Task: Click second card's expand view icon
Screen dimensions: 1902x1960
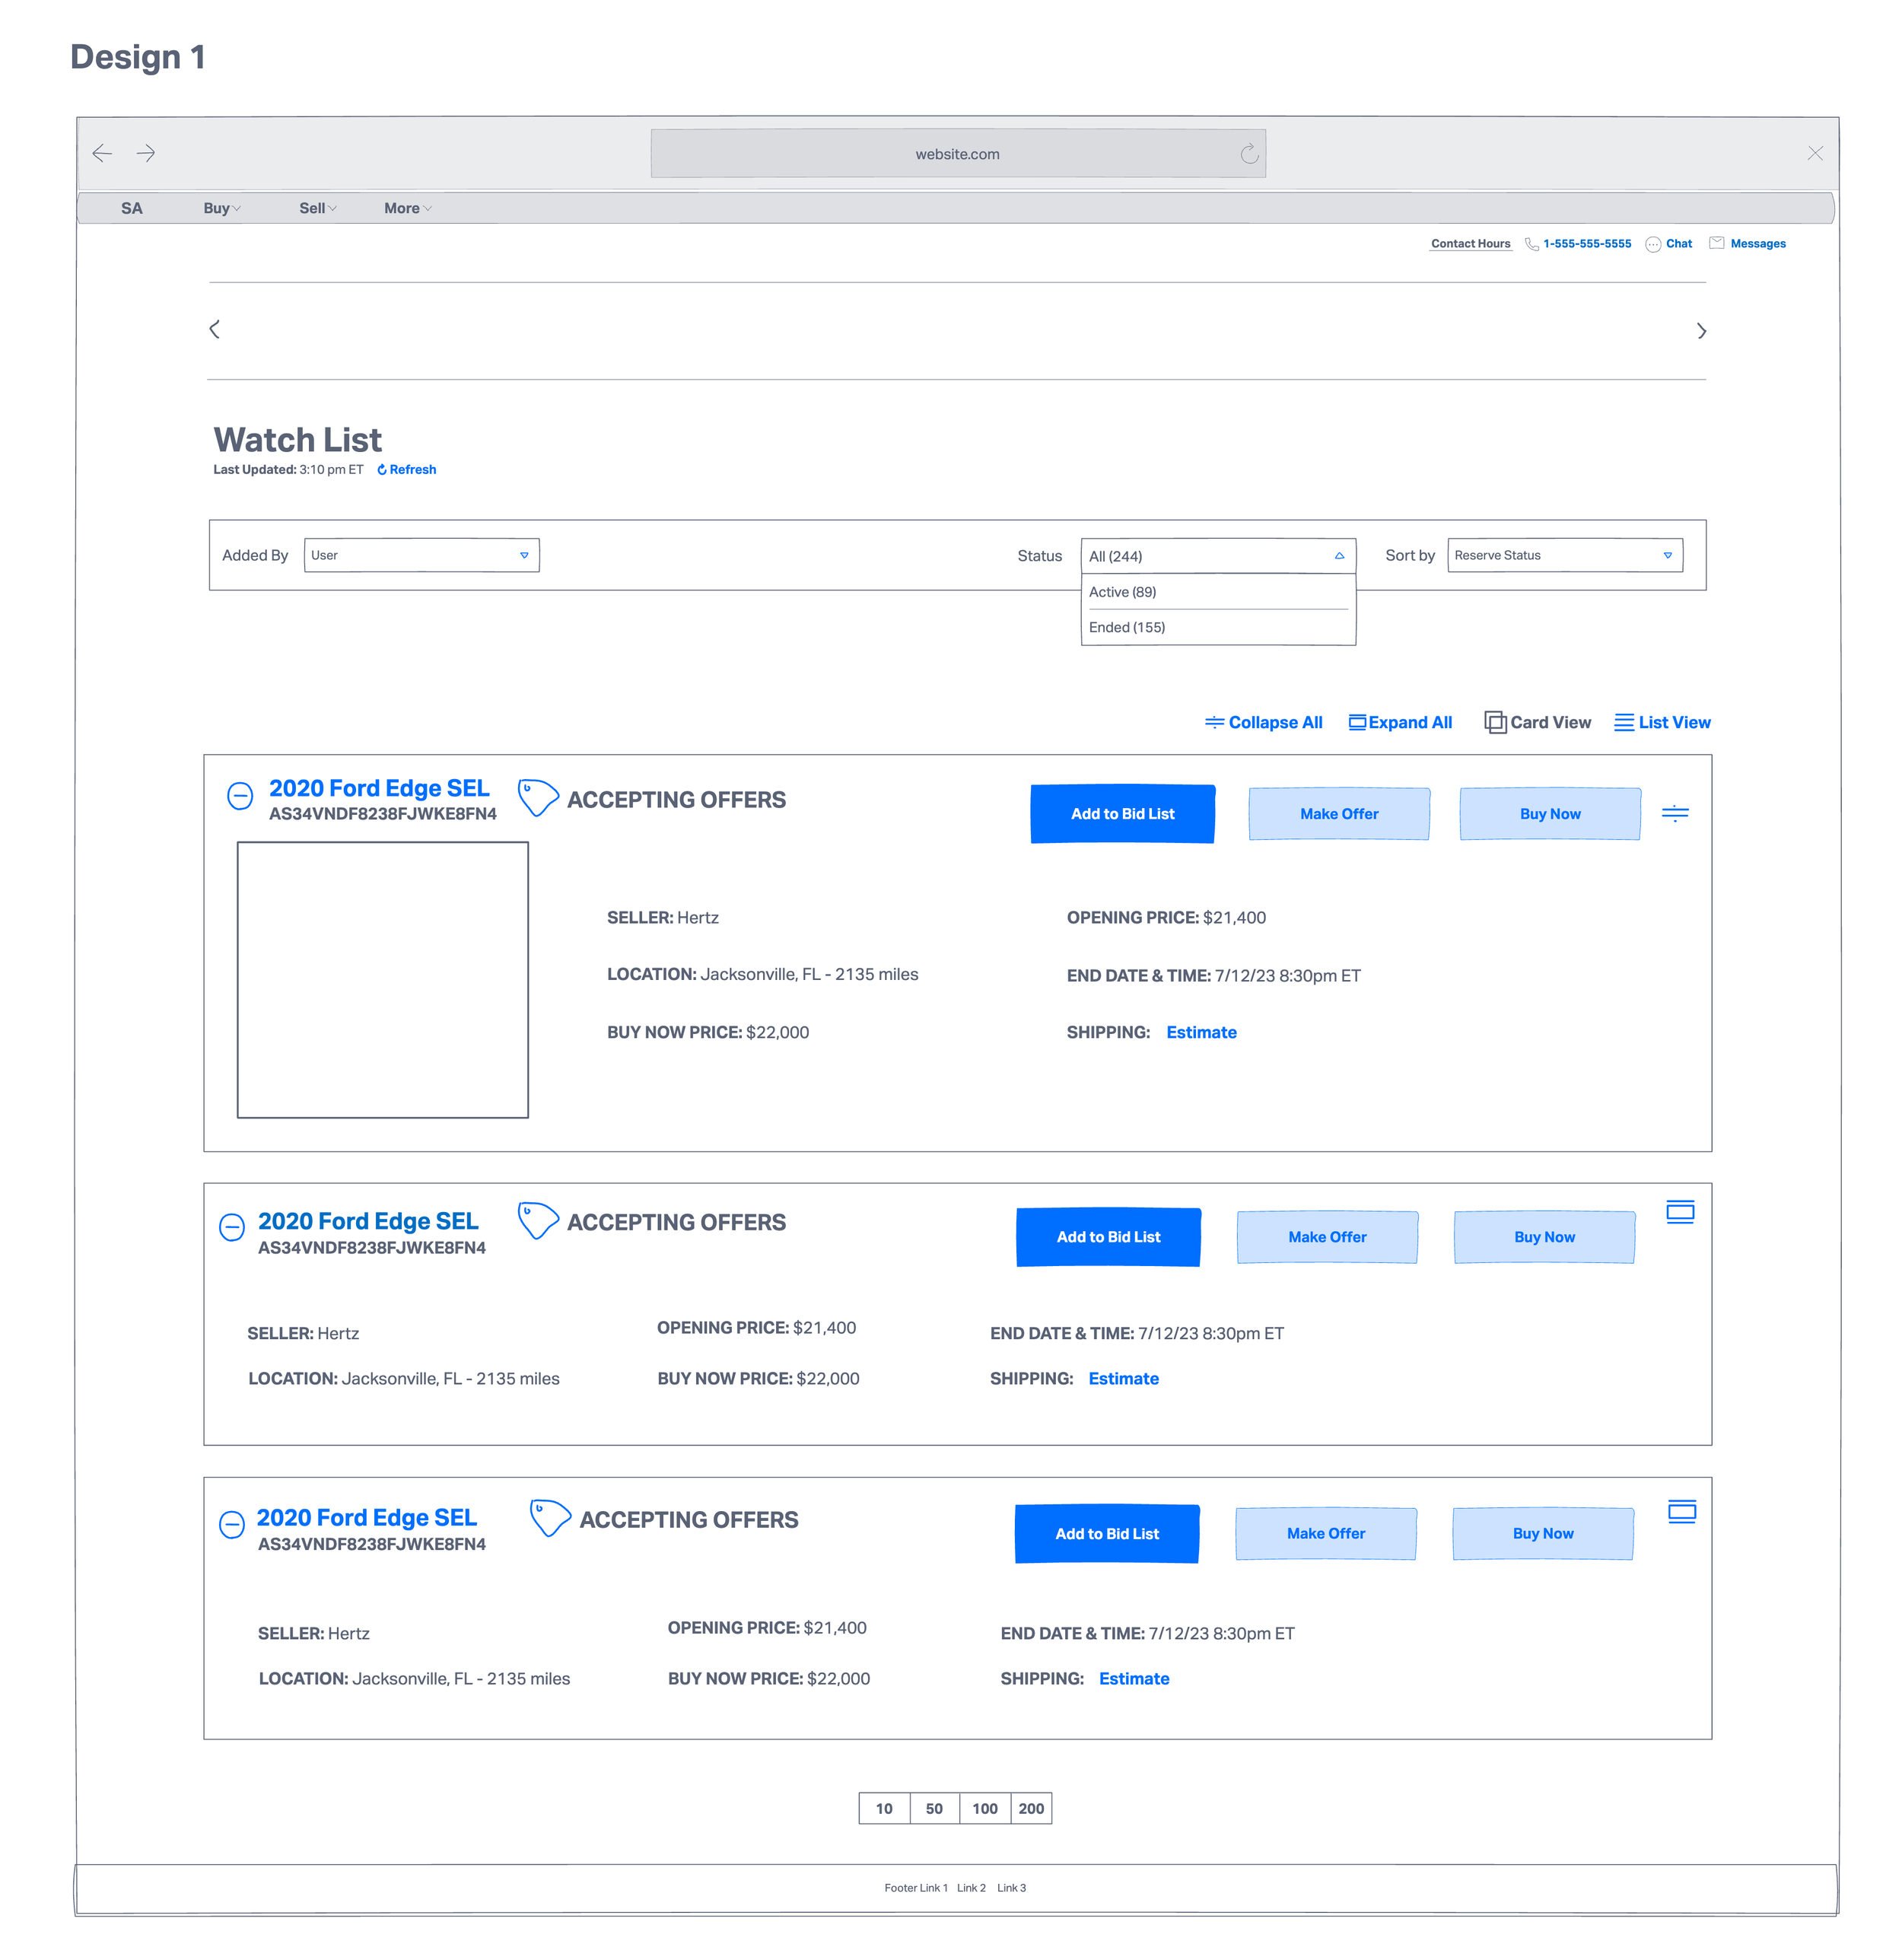Action: [x=1680, y=1212]
